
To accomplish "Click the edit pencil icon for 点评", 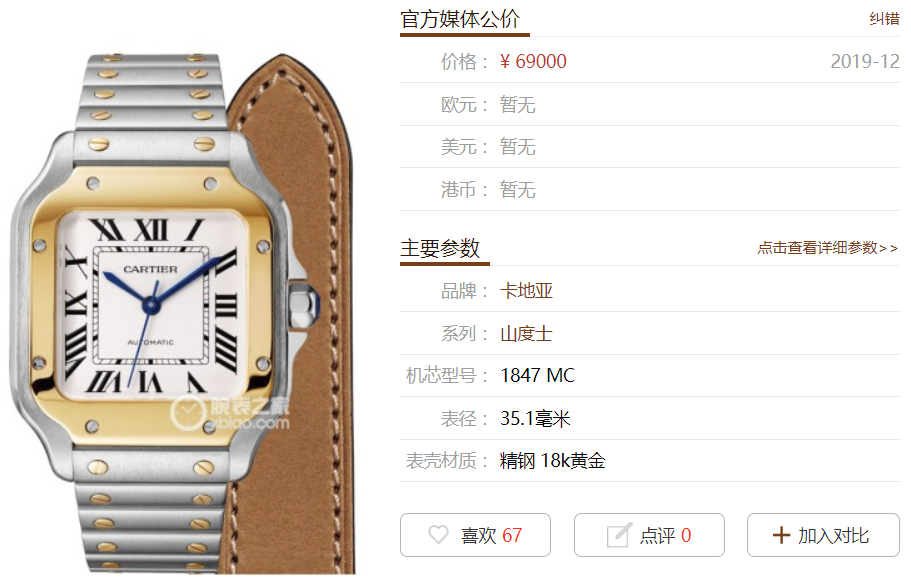I will 619,534.
